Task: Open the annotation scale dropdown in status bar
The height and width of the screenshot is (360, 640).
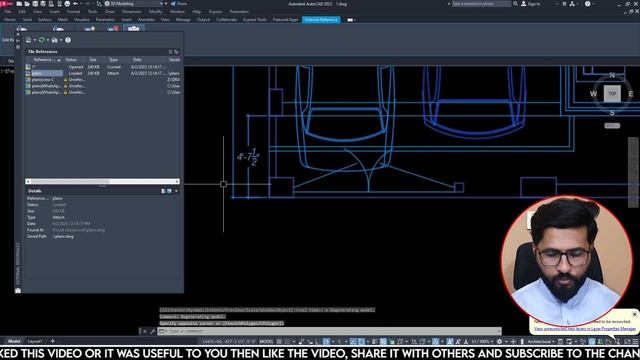Action: click(481, 341)
